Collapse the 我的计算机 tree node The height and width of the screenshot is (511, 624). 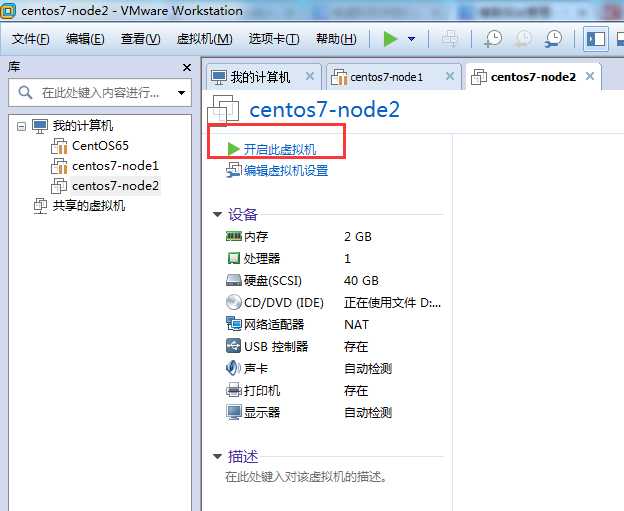pyautogui.click(x=21, y=127)
